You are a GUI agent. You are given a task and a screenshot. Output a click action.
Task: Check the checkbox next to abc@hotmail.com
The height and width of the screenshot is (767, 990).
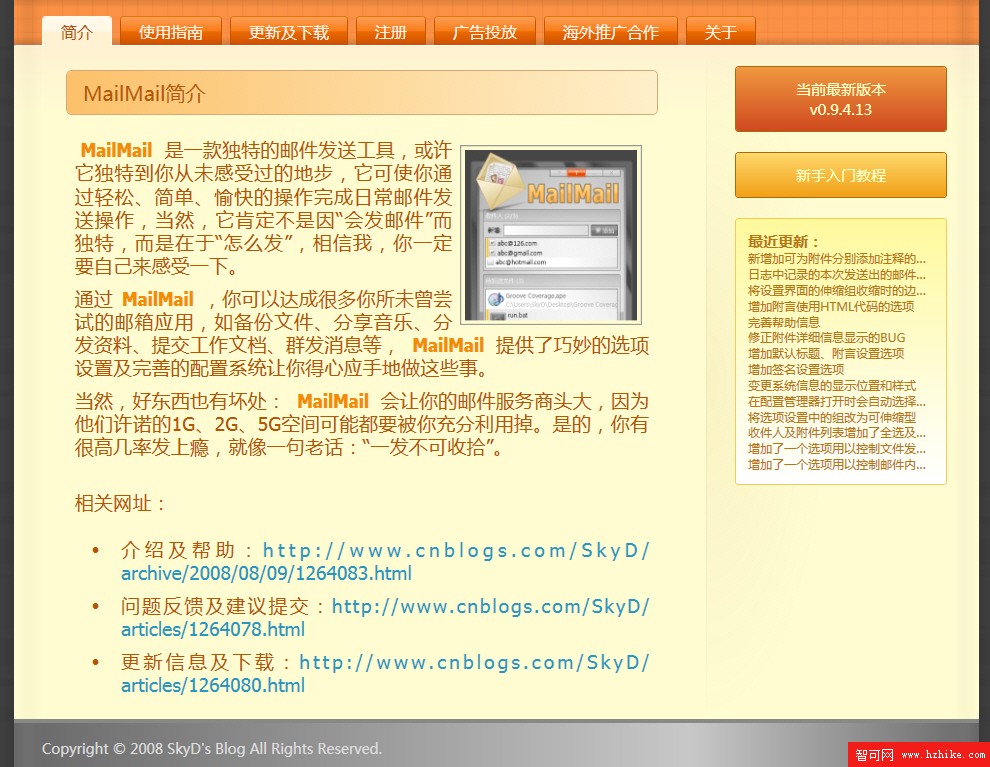492,262
